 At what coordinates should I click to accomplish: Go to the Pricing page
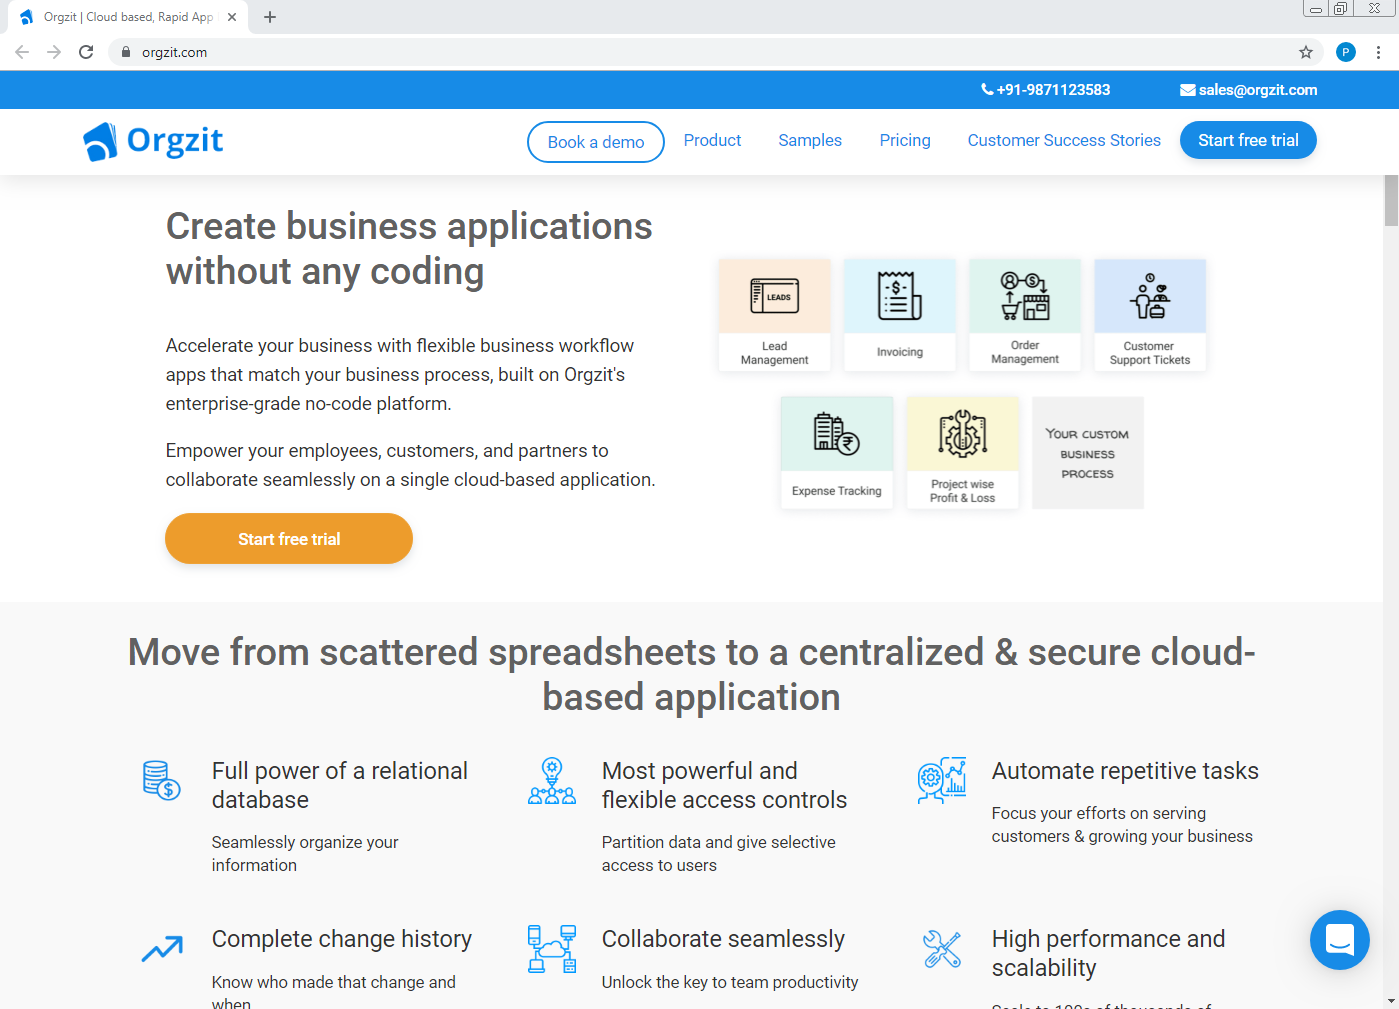tap(905, 141)
